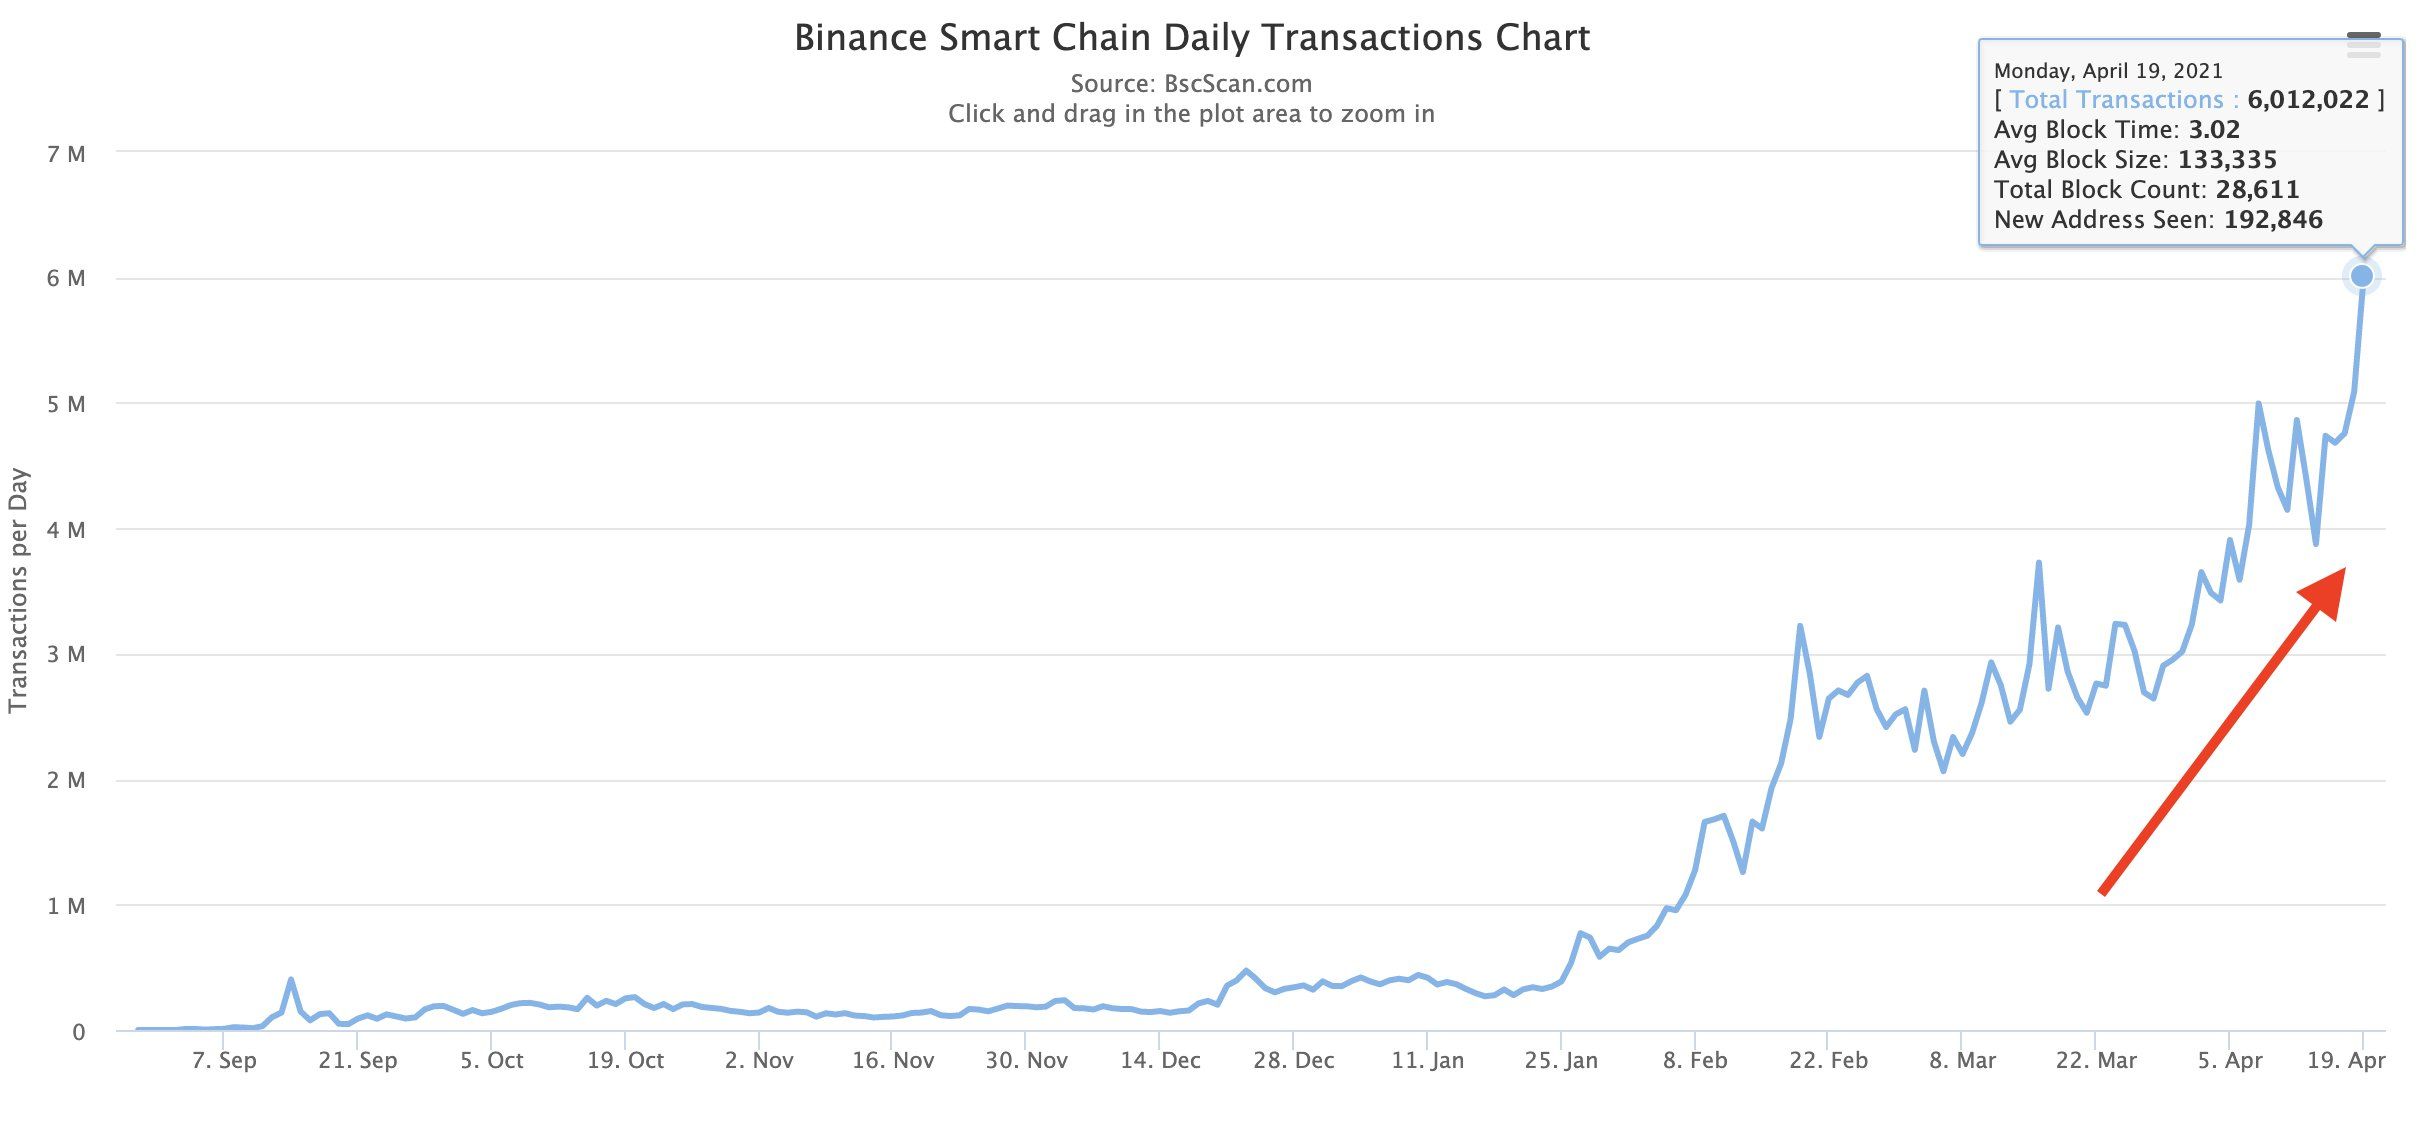Select the 28. Dec x-axis label
This screenshot has height=1132, width=2424.
1294,1061
